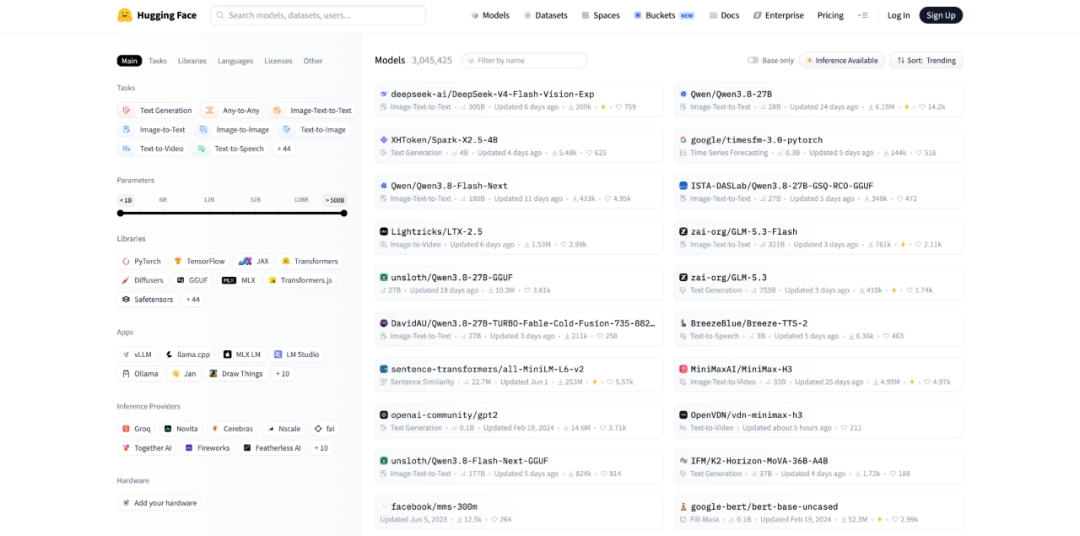
Task: Open the facebook/mms-300m model card
Action: (519, 513)
